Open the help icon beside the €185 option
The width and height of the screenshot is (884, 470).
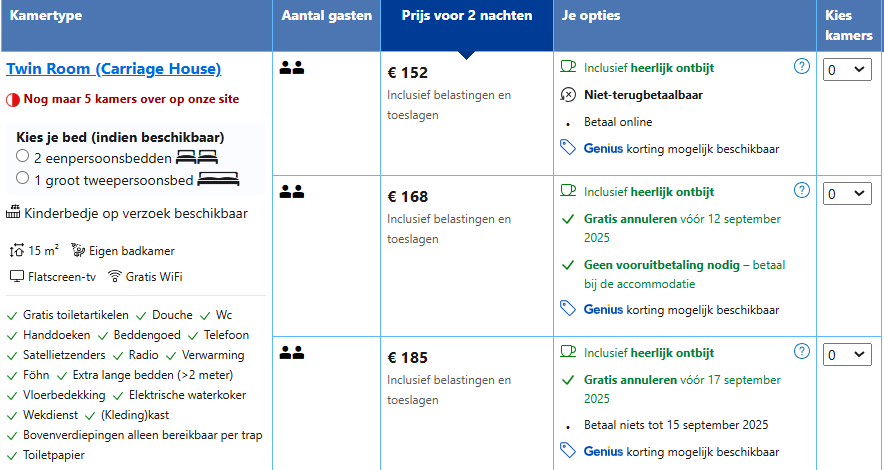[802, 352]
